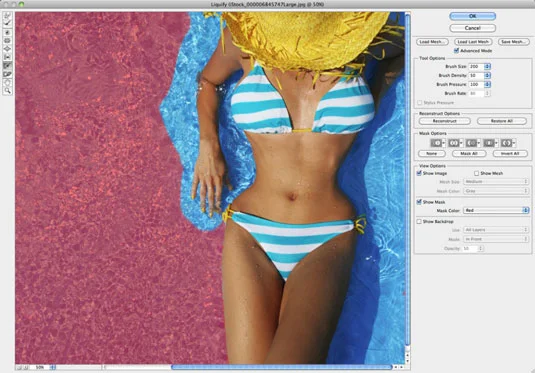The image size is (535, 373).
Task: Open the Brush Density slider arrow
Action: (488, 75)
